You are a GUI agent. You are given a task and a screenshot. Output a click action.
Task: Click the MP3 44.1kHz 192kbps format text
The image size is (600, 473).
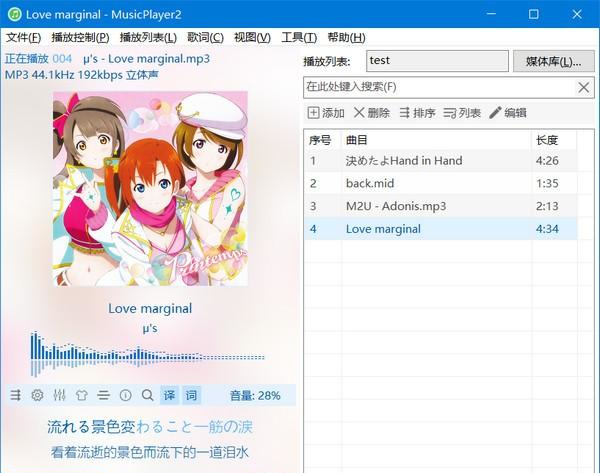(x=82, y=75)
